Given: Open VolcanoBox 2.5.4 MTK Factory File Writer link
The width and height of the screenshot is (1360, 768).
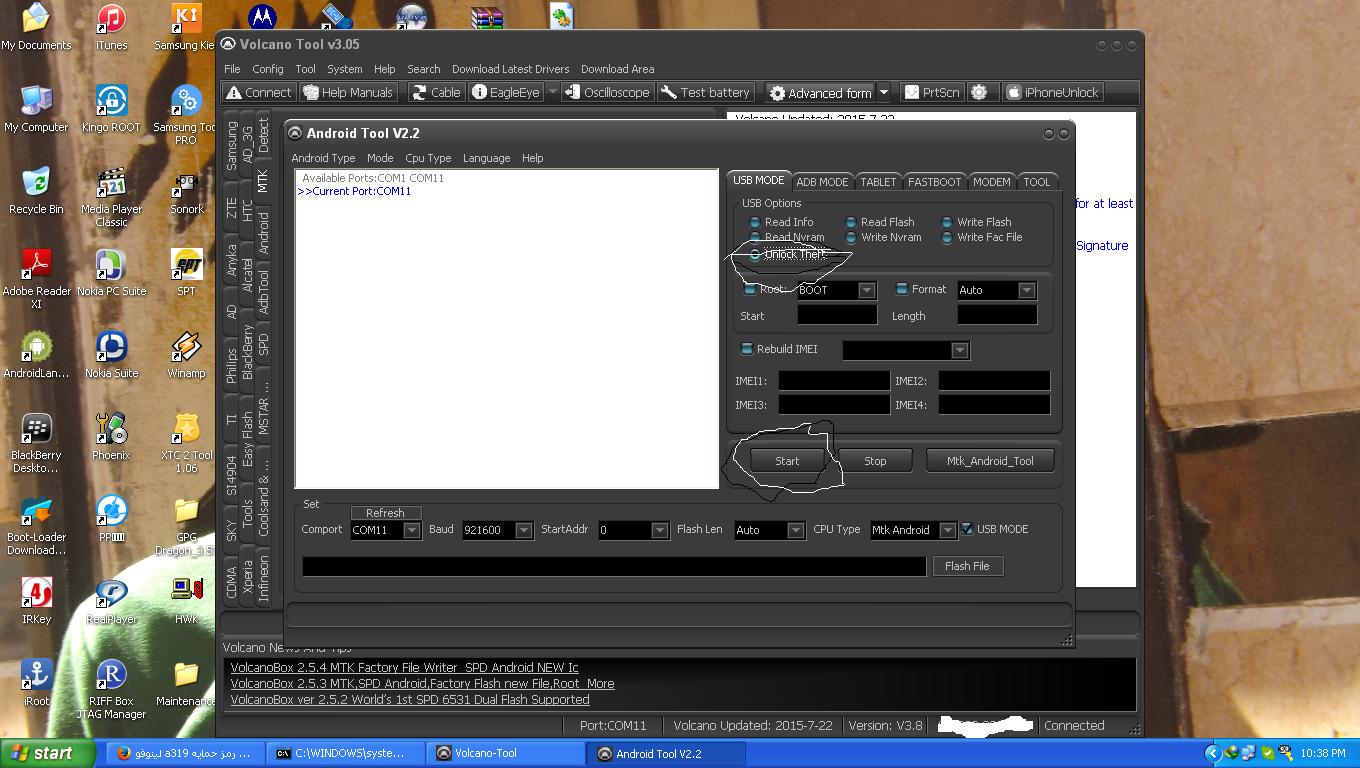Looking at the screenshot, I should (x=404, y=667).
